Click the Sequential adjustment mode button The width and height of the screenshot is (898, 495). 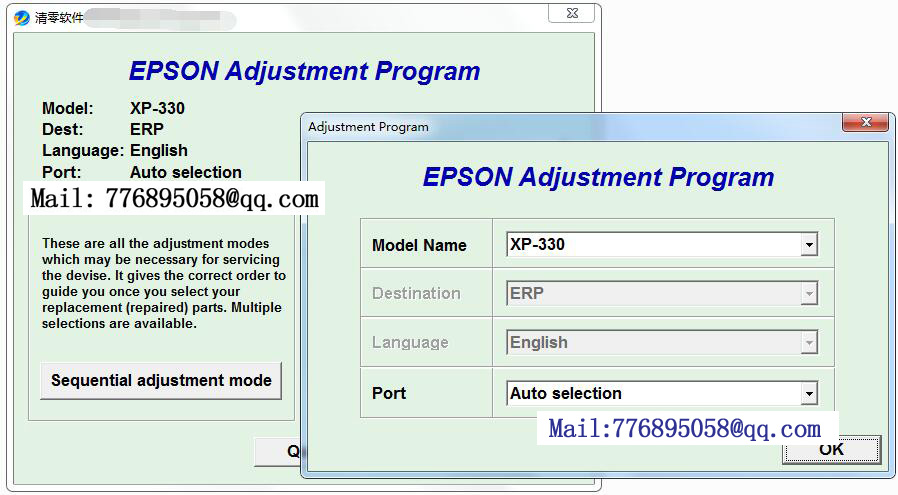161,380
